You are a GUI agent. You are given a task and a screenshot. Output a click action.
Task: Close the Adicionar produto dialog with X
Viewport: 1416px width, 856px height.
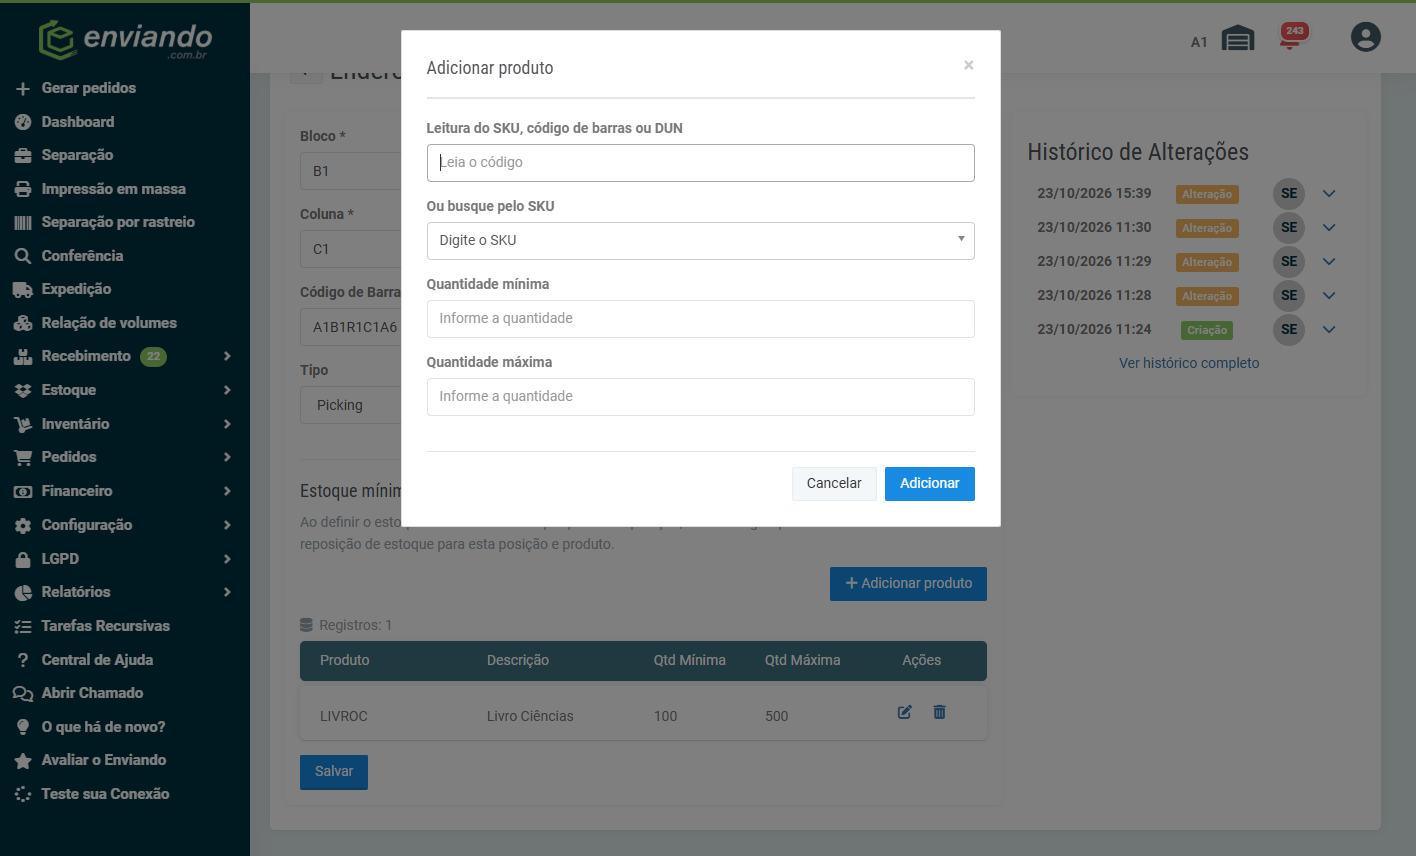pyautogui.click(x=968, y=65)
